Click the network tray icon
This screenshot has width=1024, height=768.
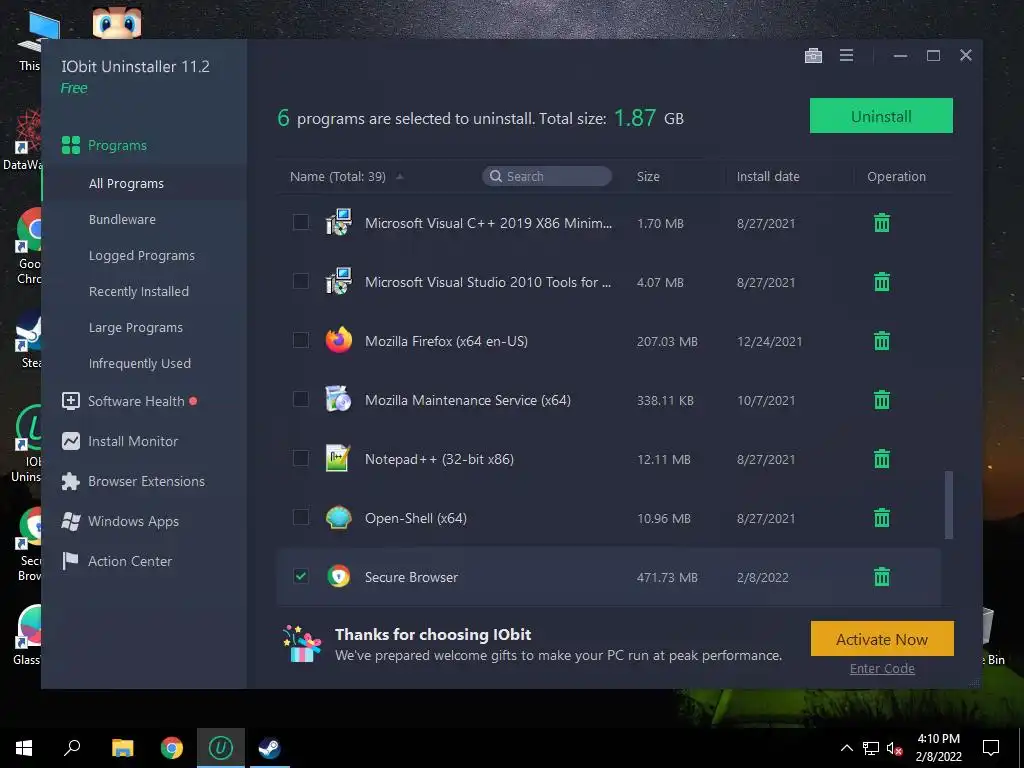pyautogui.click(x=871, y=748)
